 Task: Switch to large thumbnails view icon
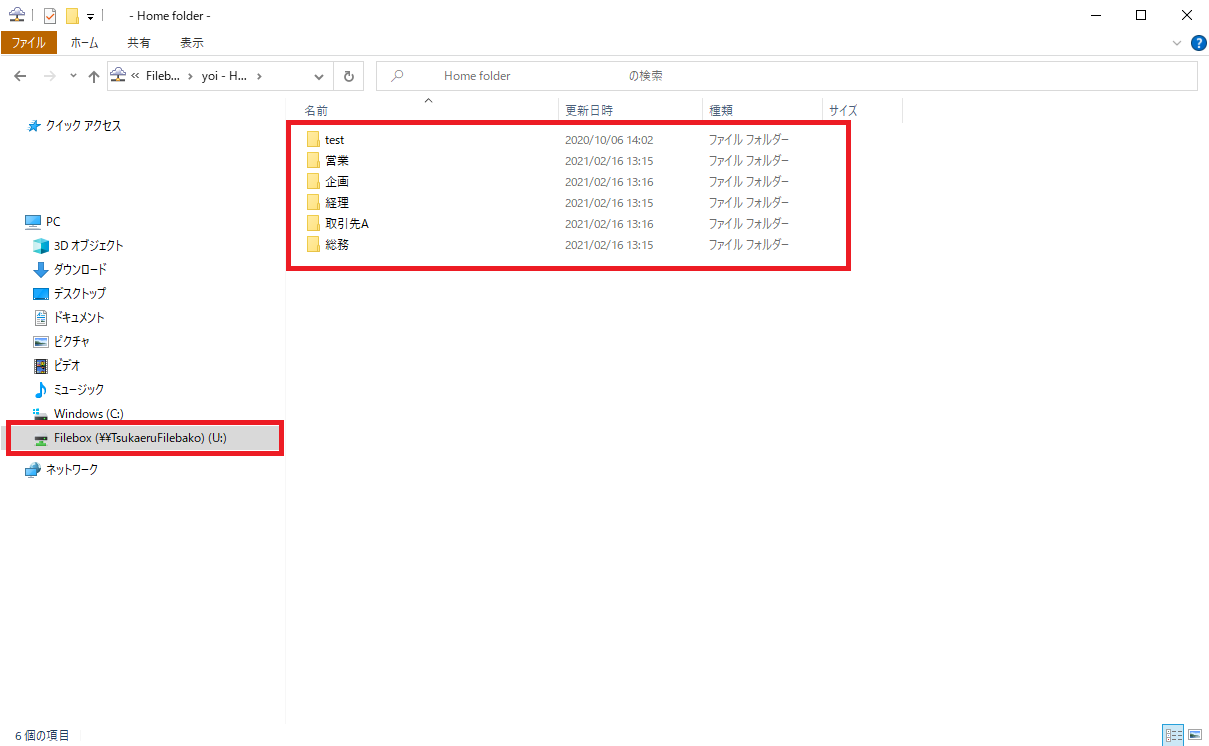tap(1194, 735)
